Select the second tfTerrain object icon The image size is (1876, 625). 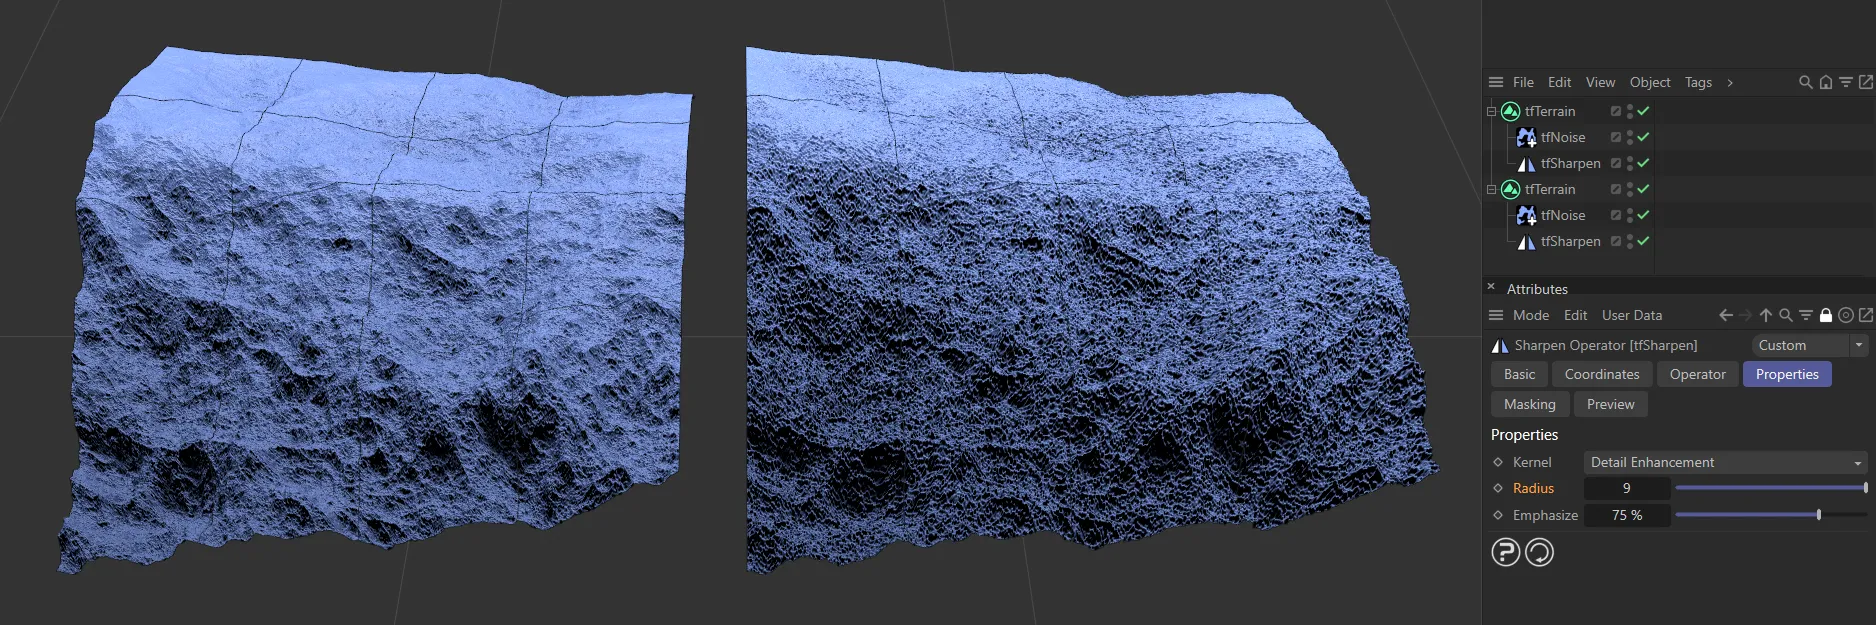(x=1510, y=189)
